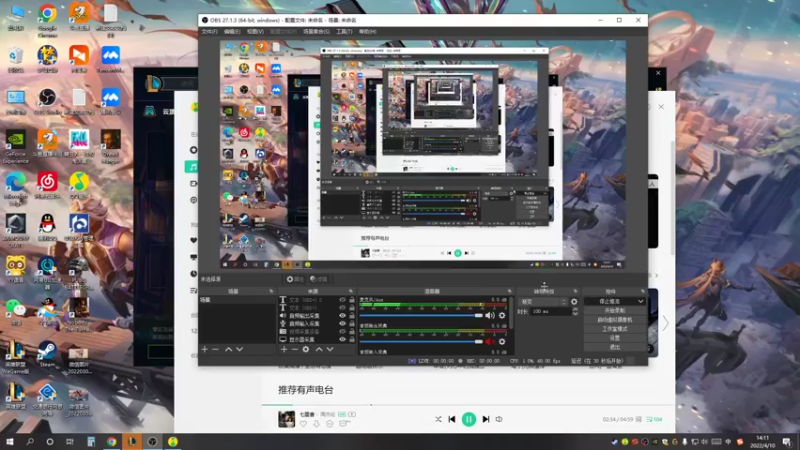Show next items with the right chevron in the music player
The image size is (800, 450).
(x=665, y=322)
